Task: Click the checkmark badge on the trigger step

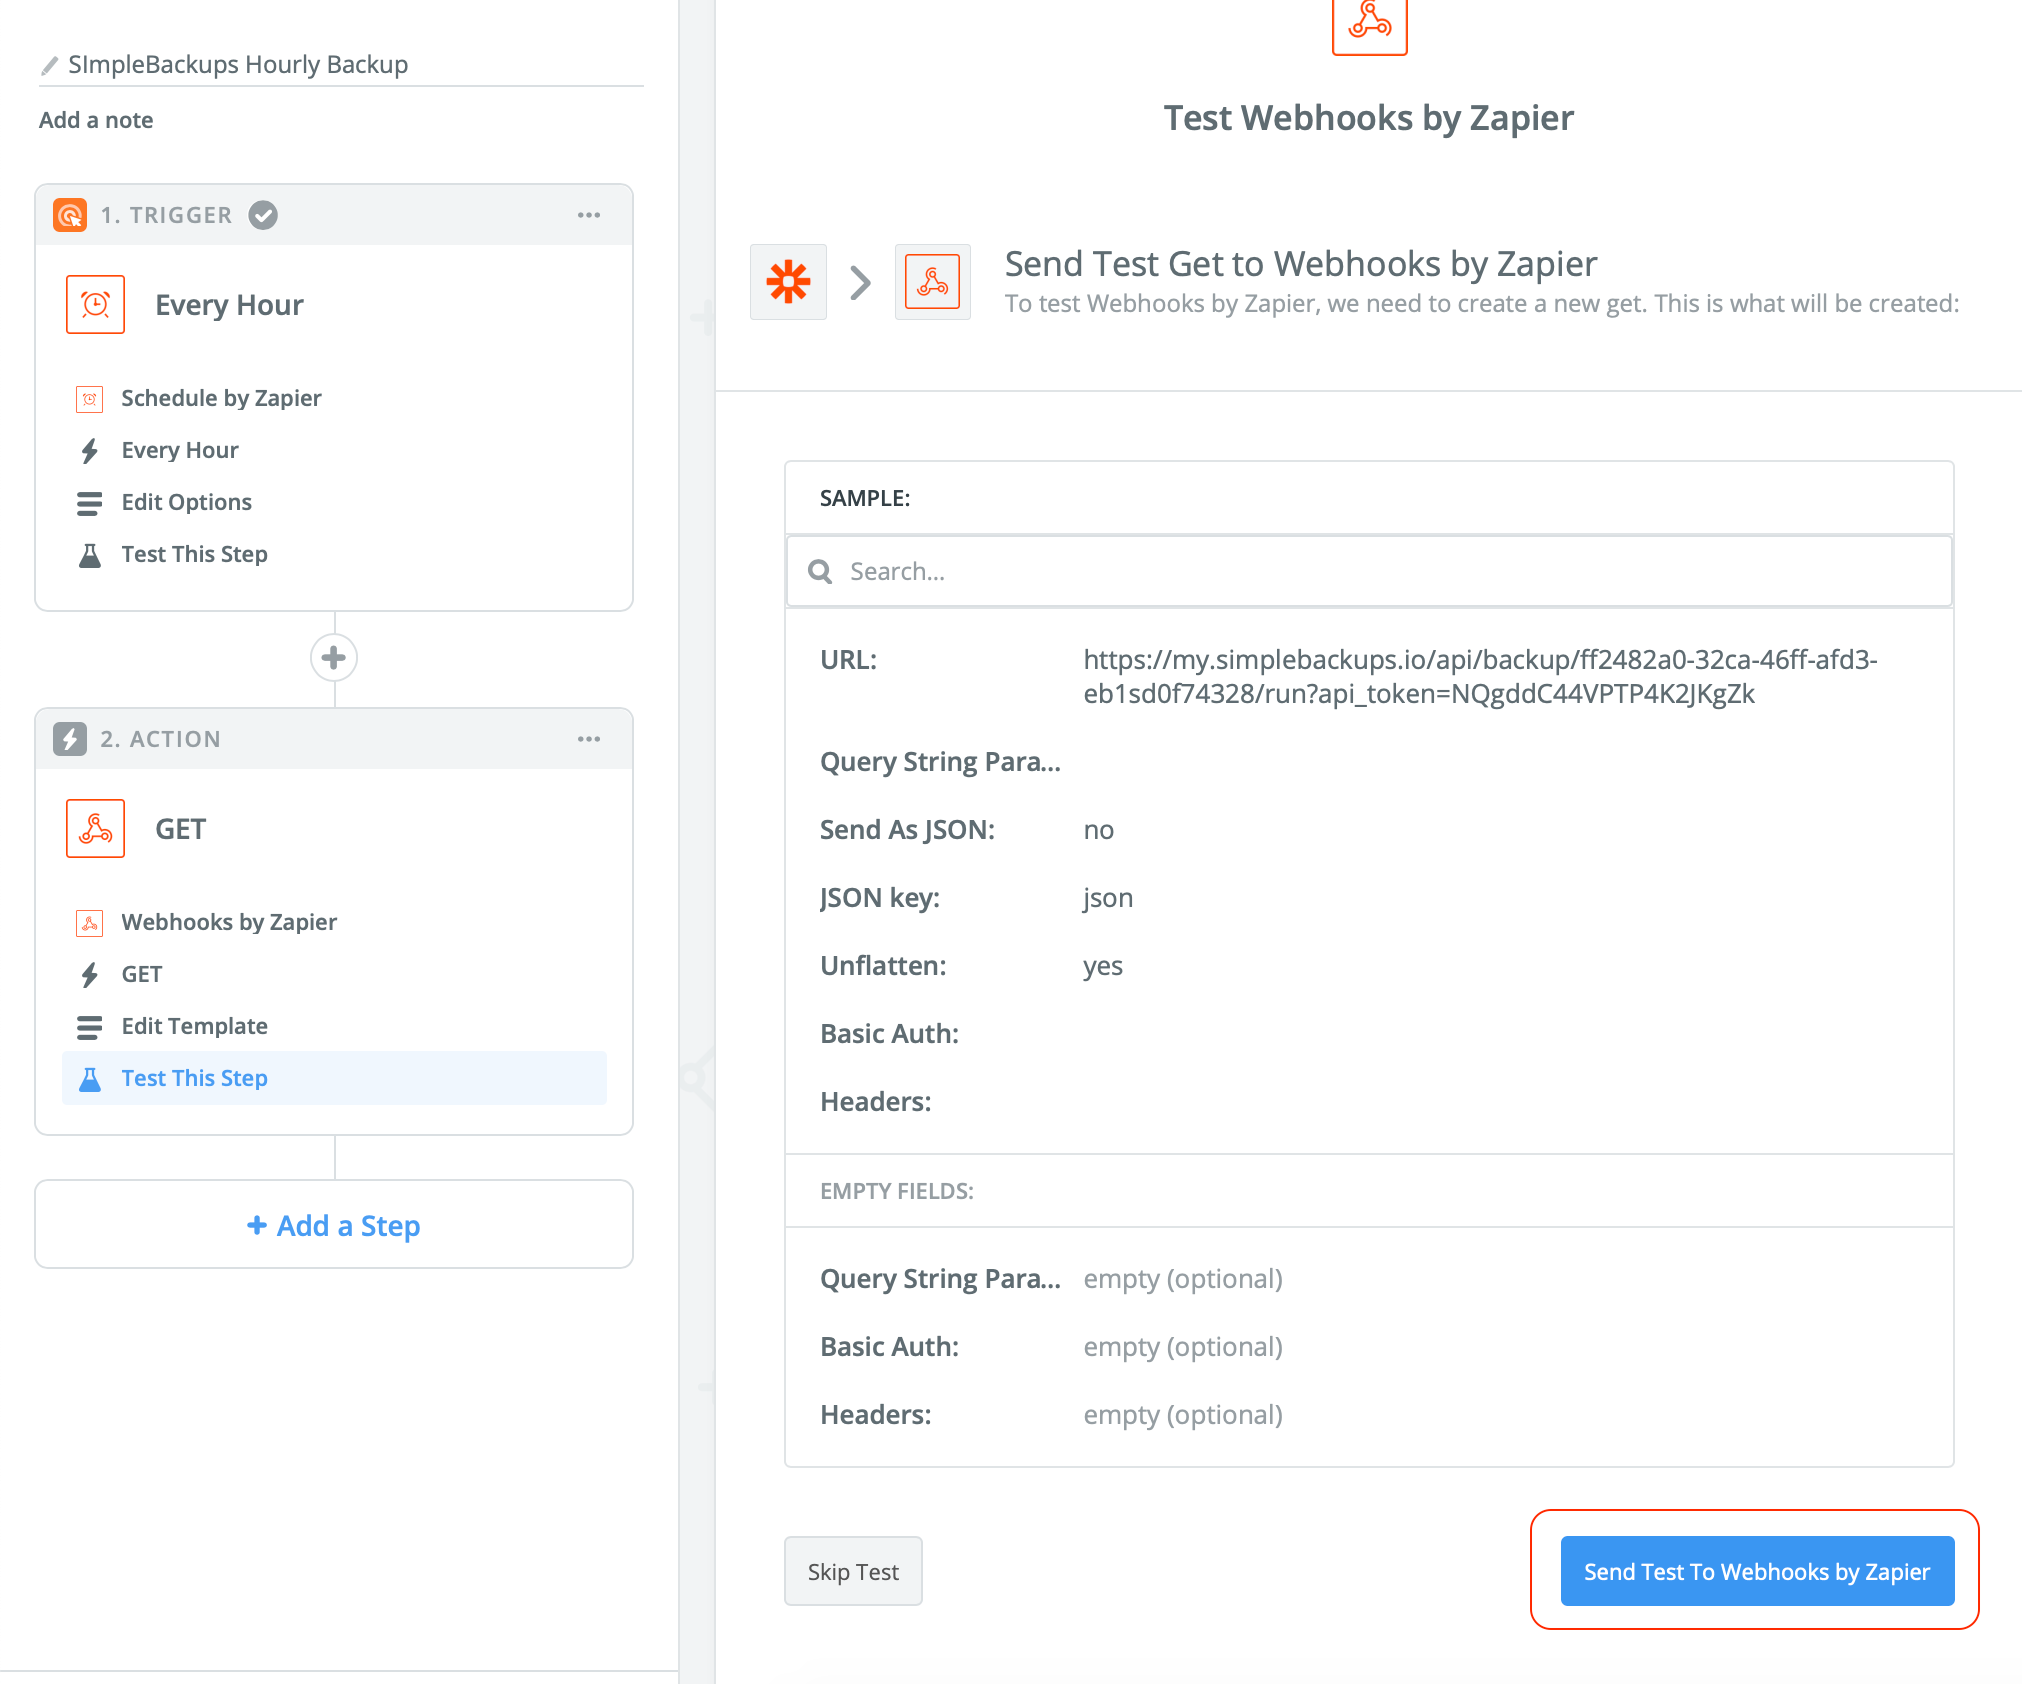Action: pyautogui.click(x=262, y=214)
